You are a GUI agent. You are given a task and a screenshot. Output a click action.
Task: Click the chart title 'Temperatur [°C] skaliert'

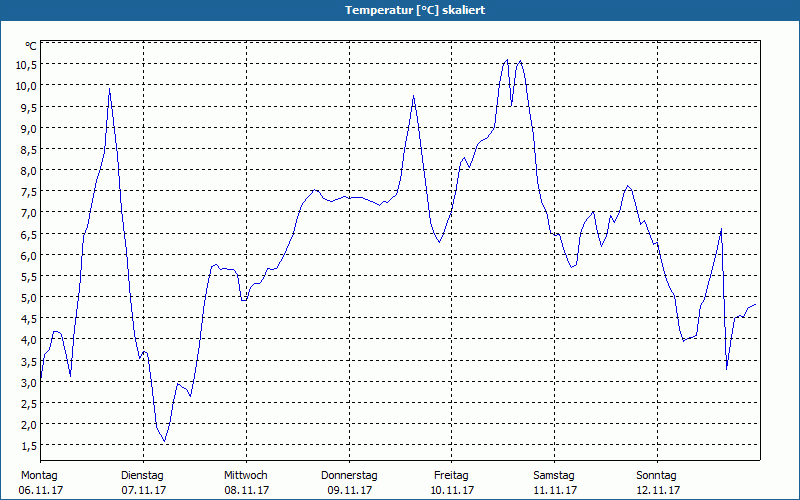point(415,10)
